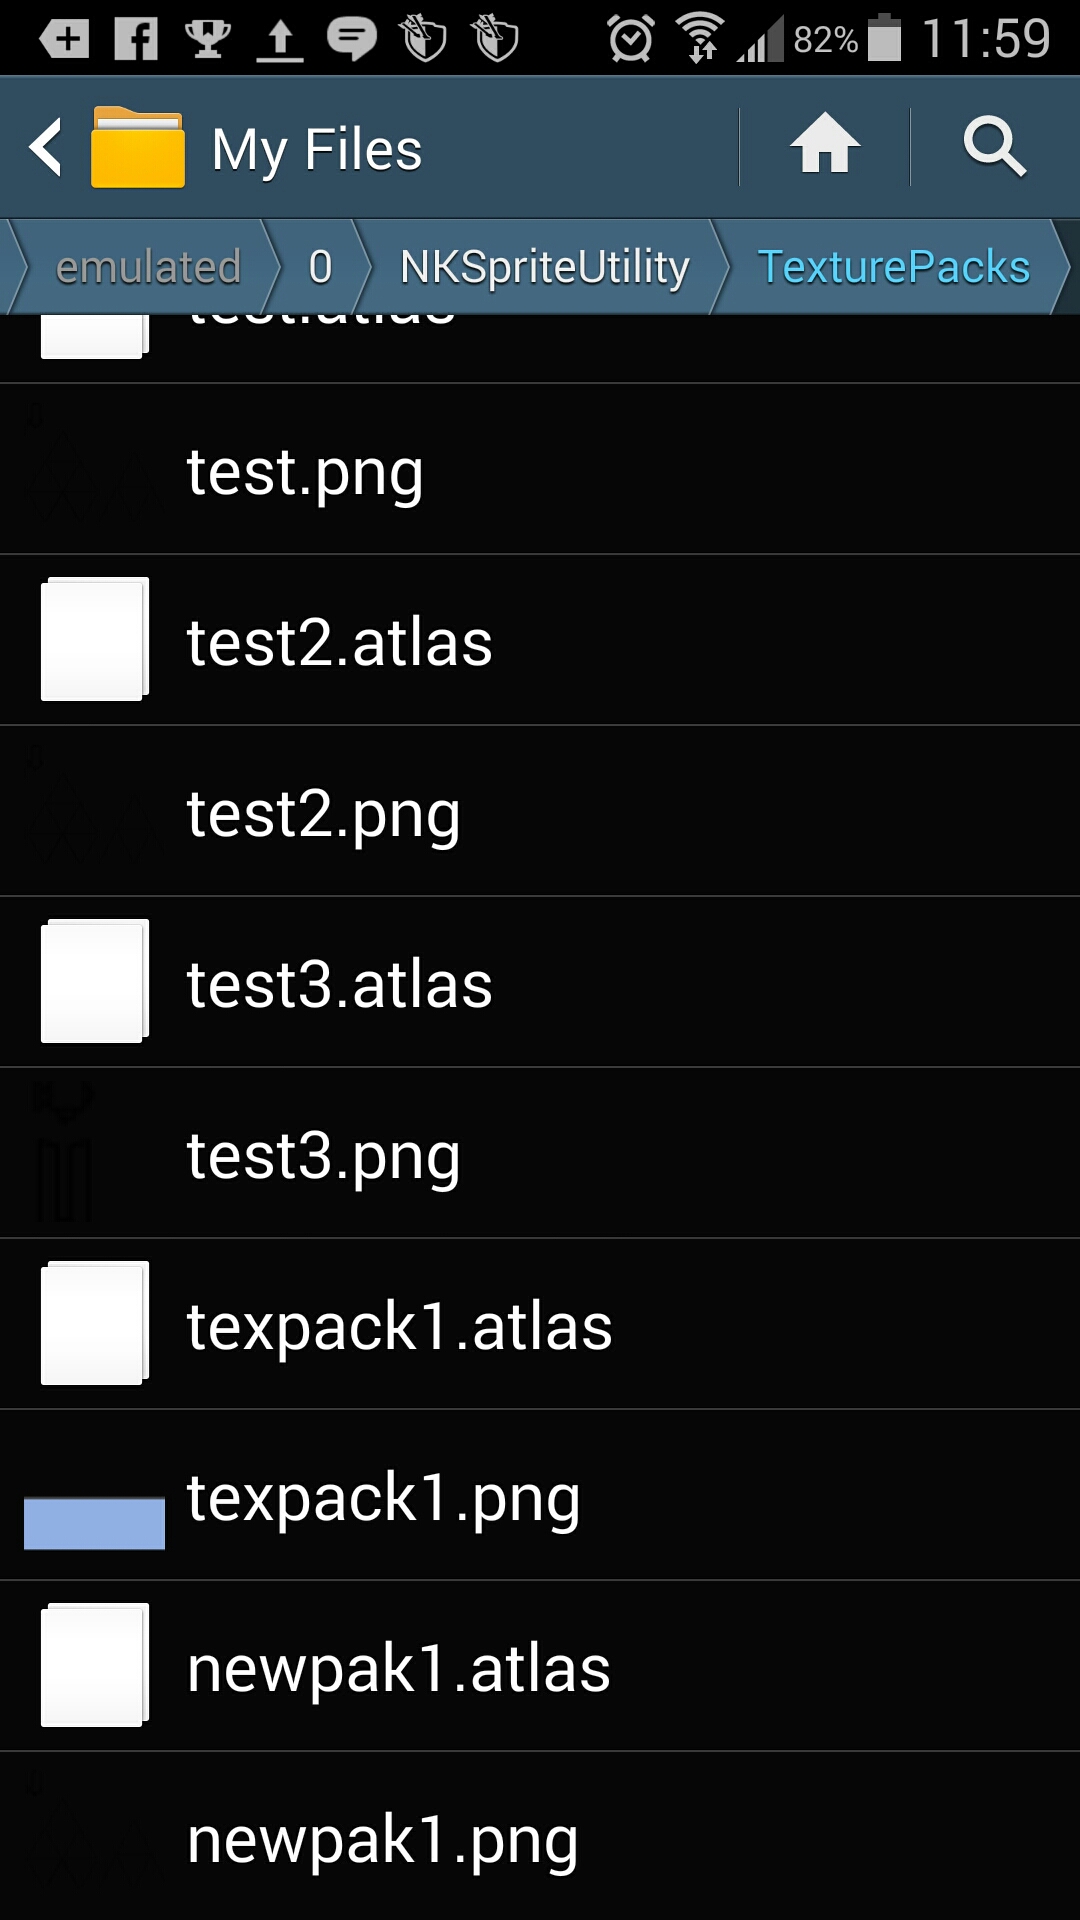Viewport: 1080px width, 1920px height.
Task: Navigate to NKSpriteUtility breadcrumb folder
Action: (x=544, y=268)
